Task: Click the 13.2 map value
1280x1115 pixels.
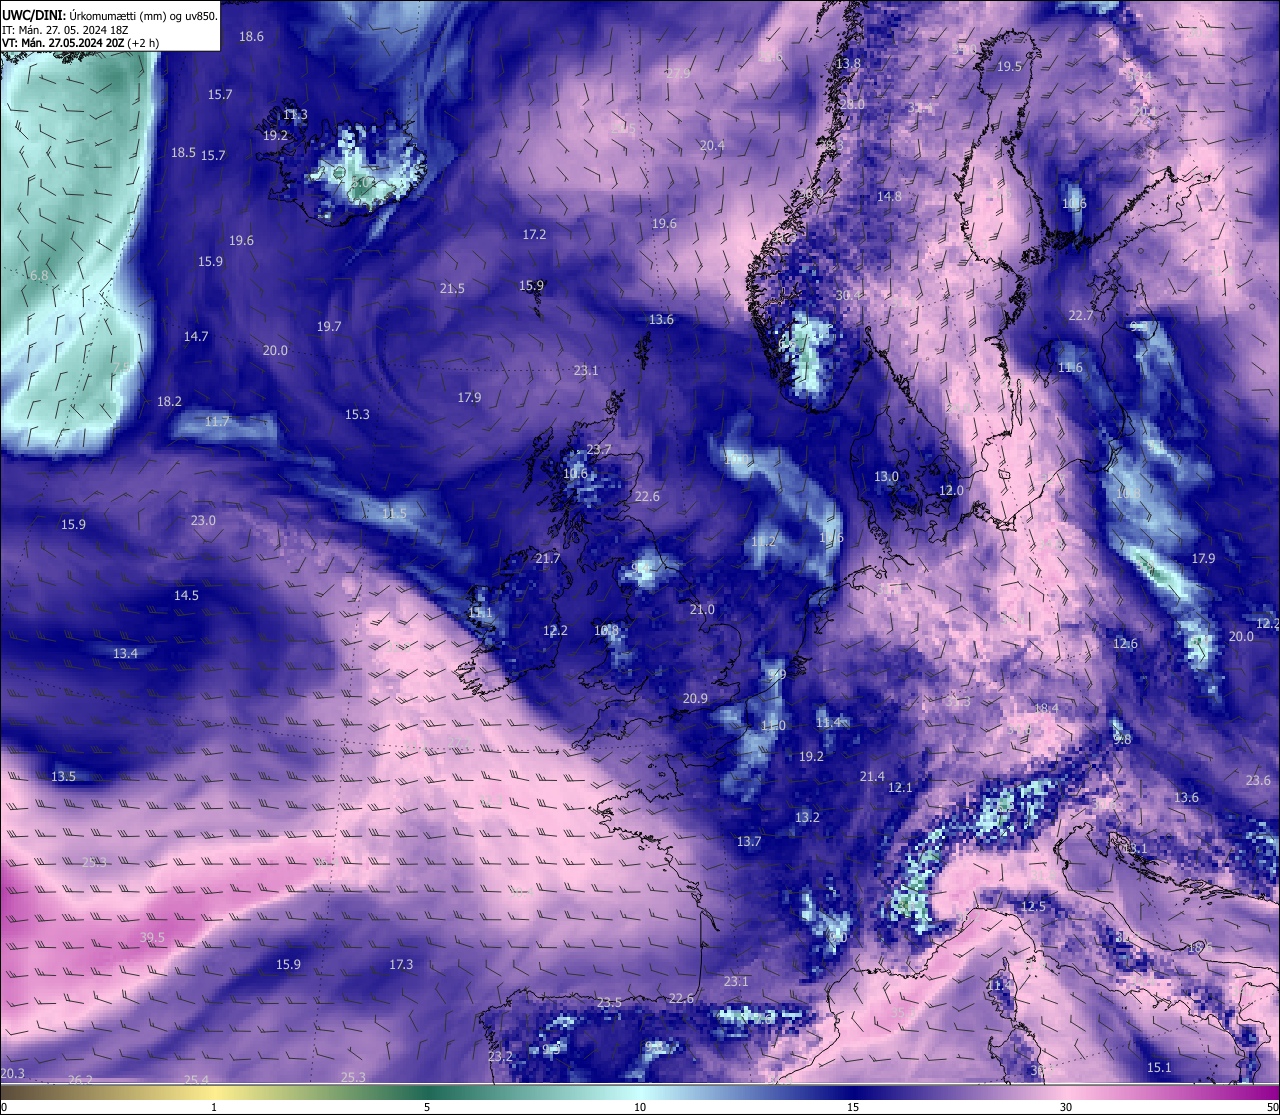Action: [x=807, y=818]
